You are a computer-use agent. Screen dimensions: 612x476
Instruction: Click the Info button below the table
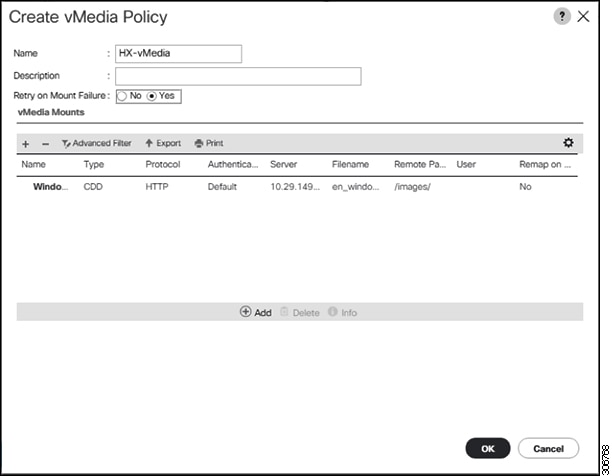[343, 312]
